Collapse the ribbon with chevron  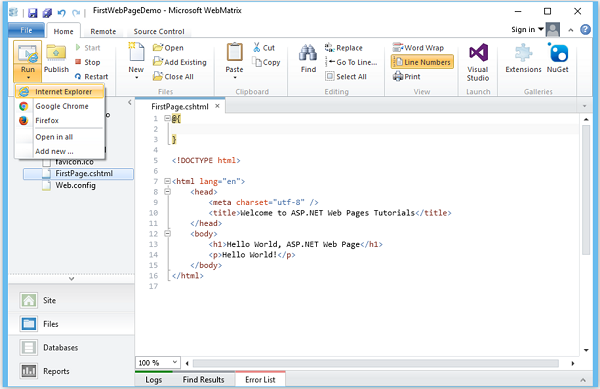[x=571, y=30]
